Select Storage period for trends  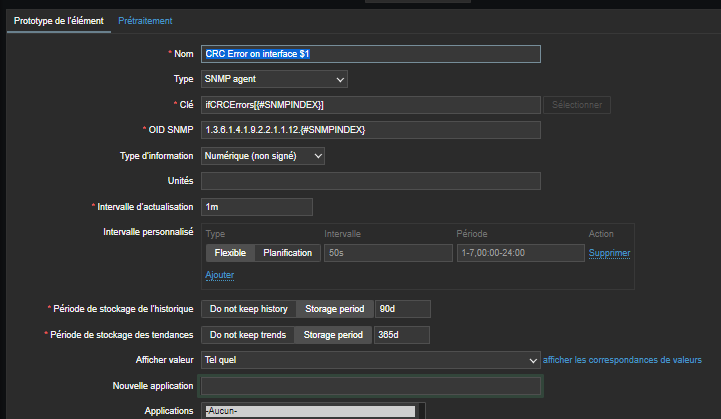333,335
